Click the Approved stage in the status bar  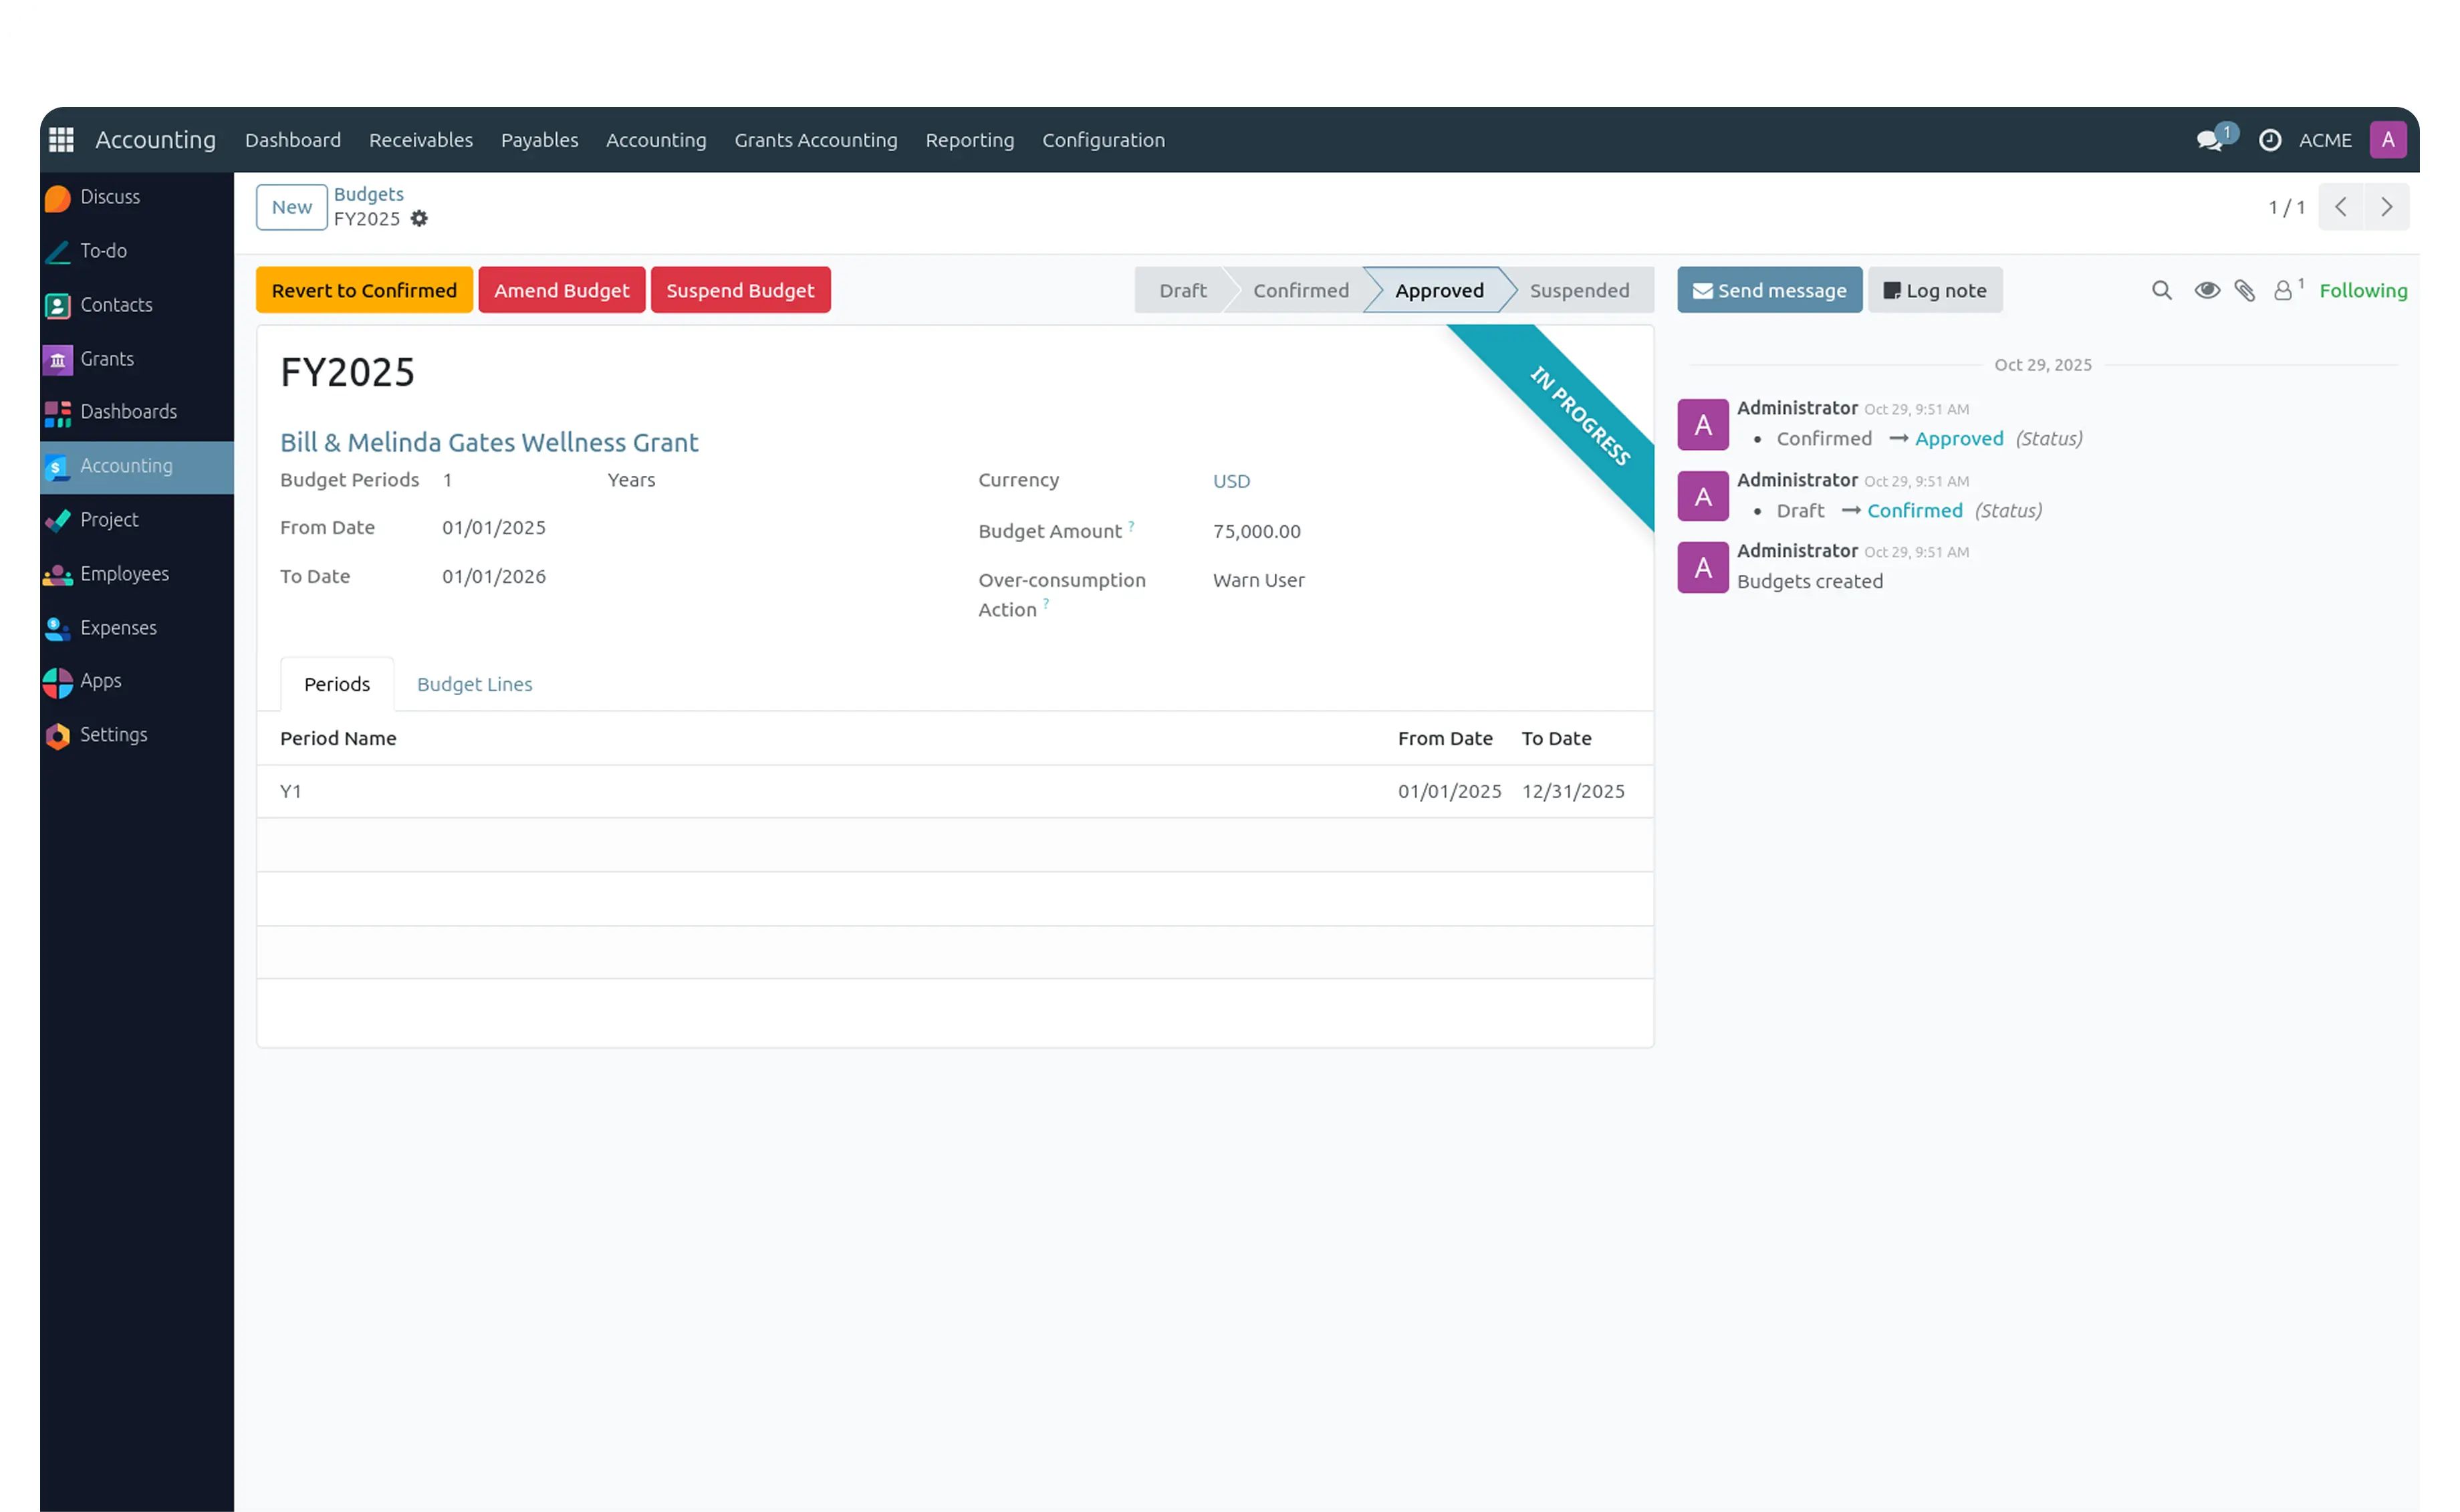click(x=1439, y=290)
